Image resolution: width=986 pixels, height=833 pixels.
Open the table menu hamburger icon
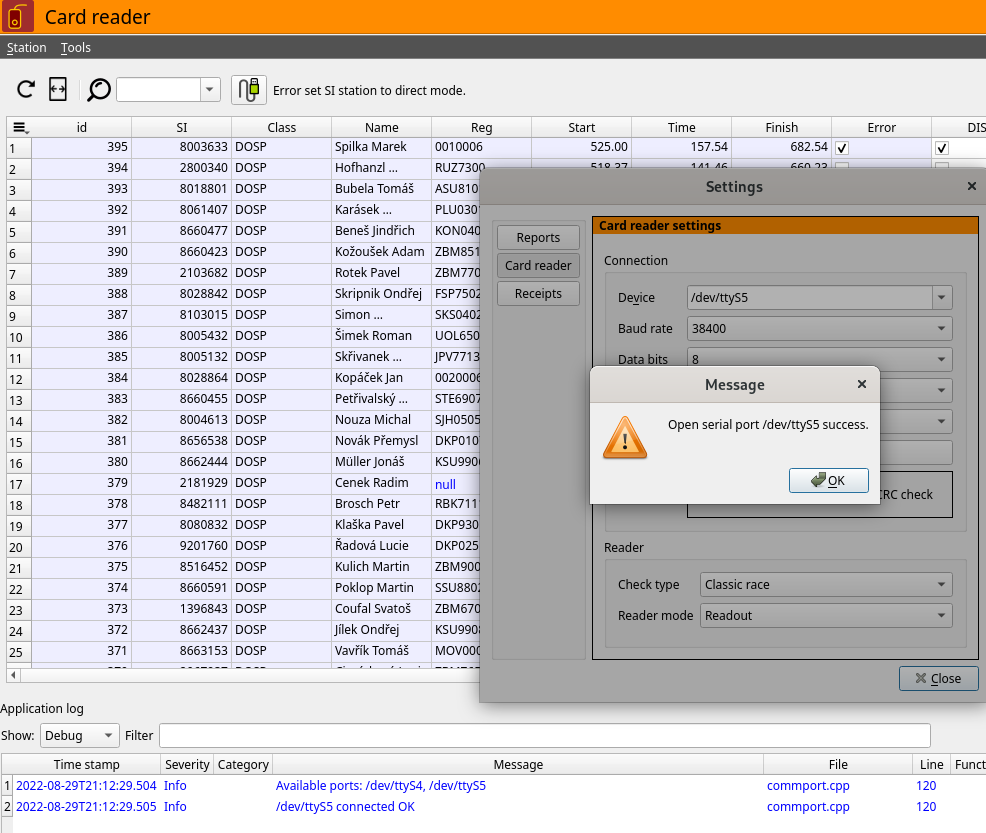coord(20,128)
